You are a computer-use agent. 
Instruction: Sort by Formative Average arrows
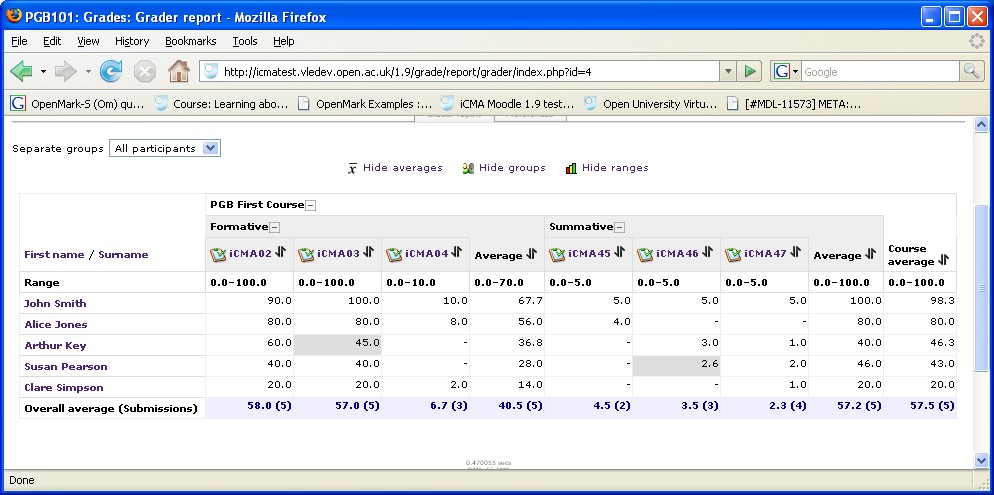(x=531, y=255)
